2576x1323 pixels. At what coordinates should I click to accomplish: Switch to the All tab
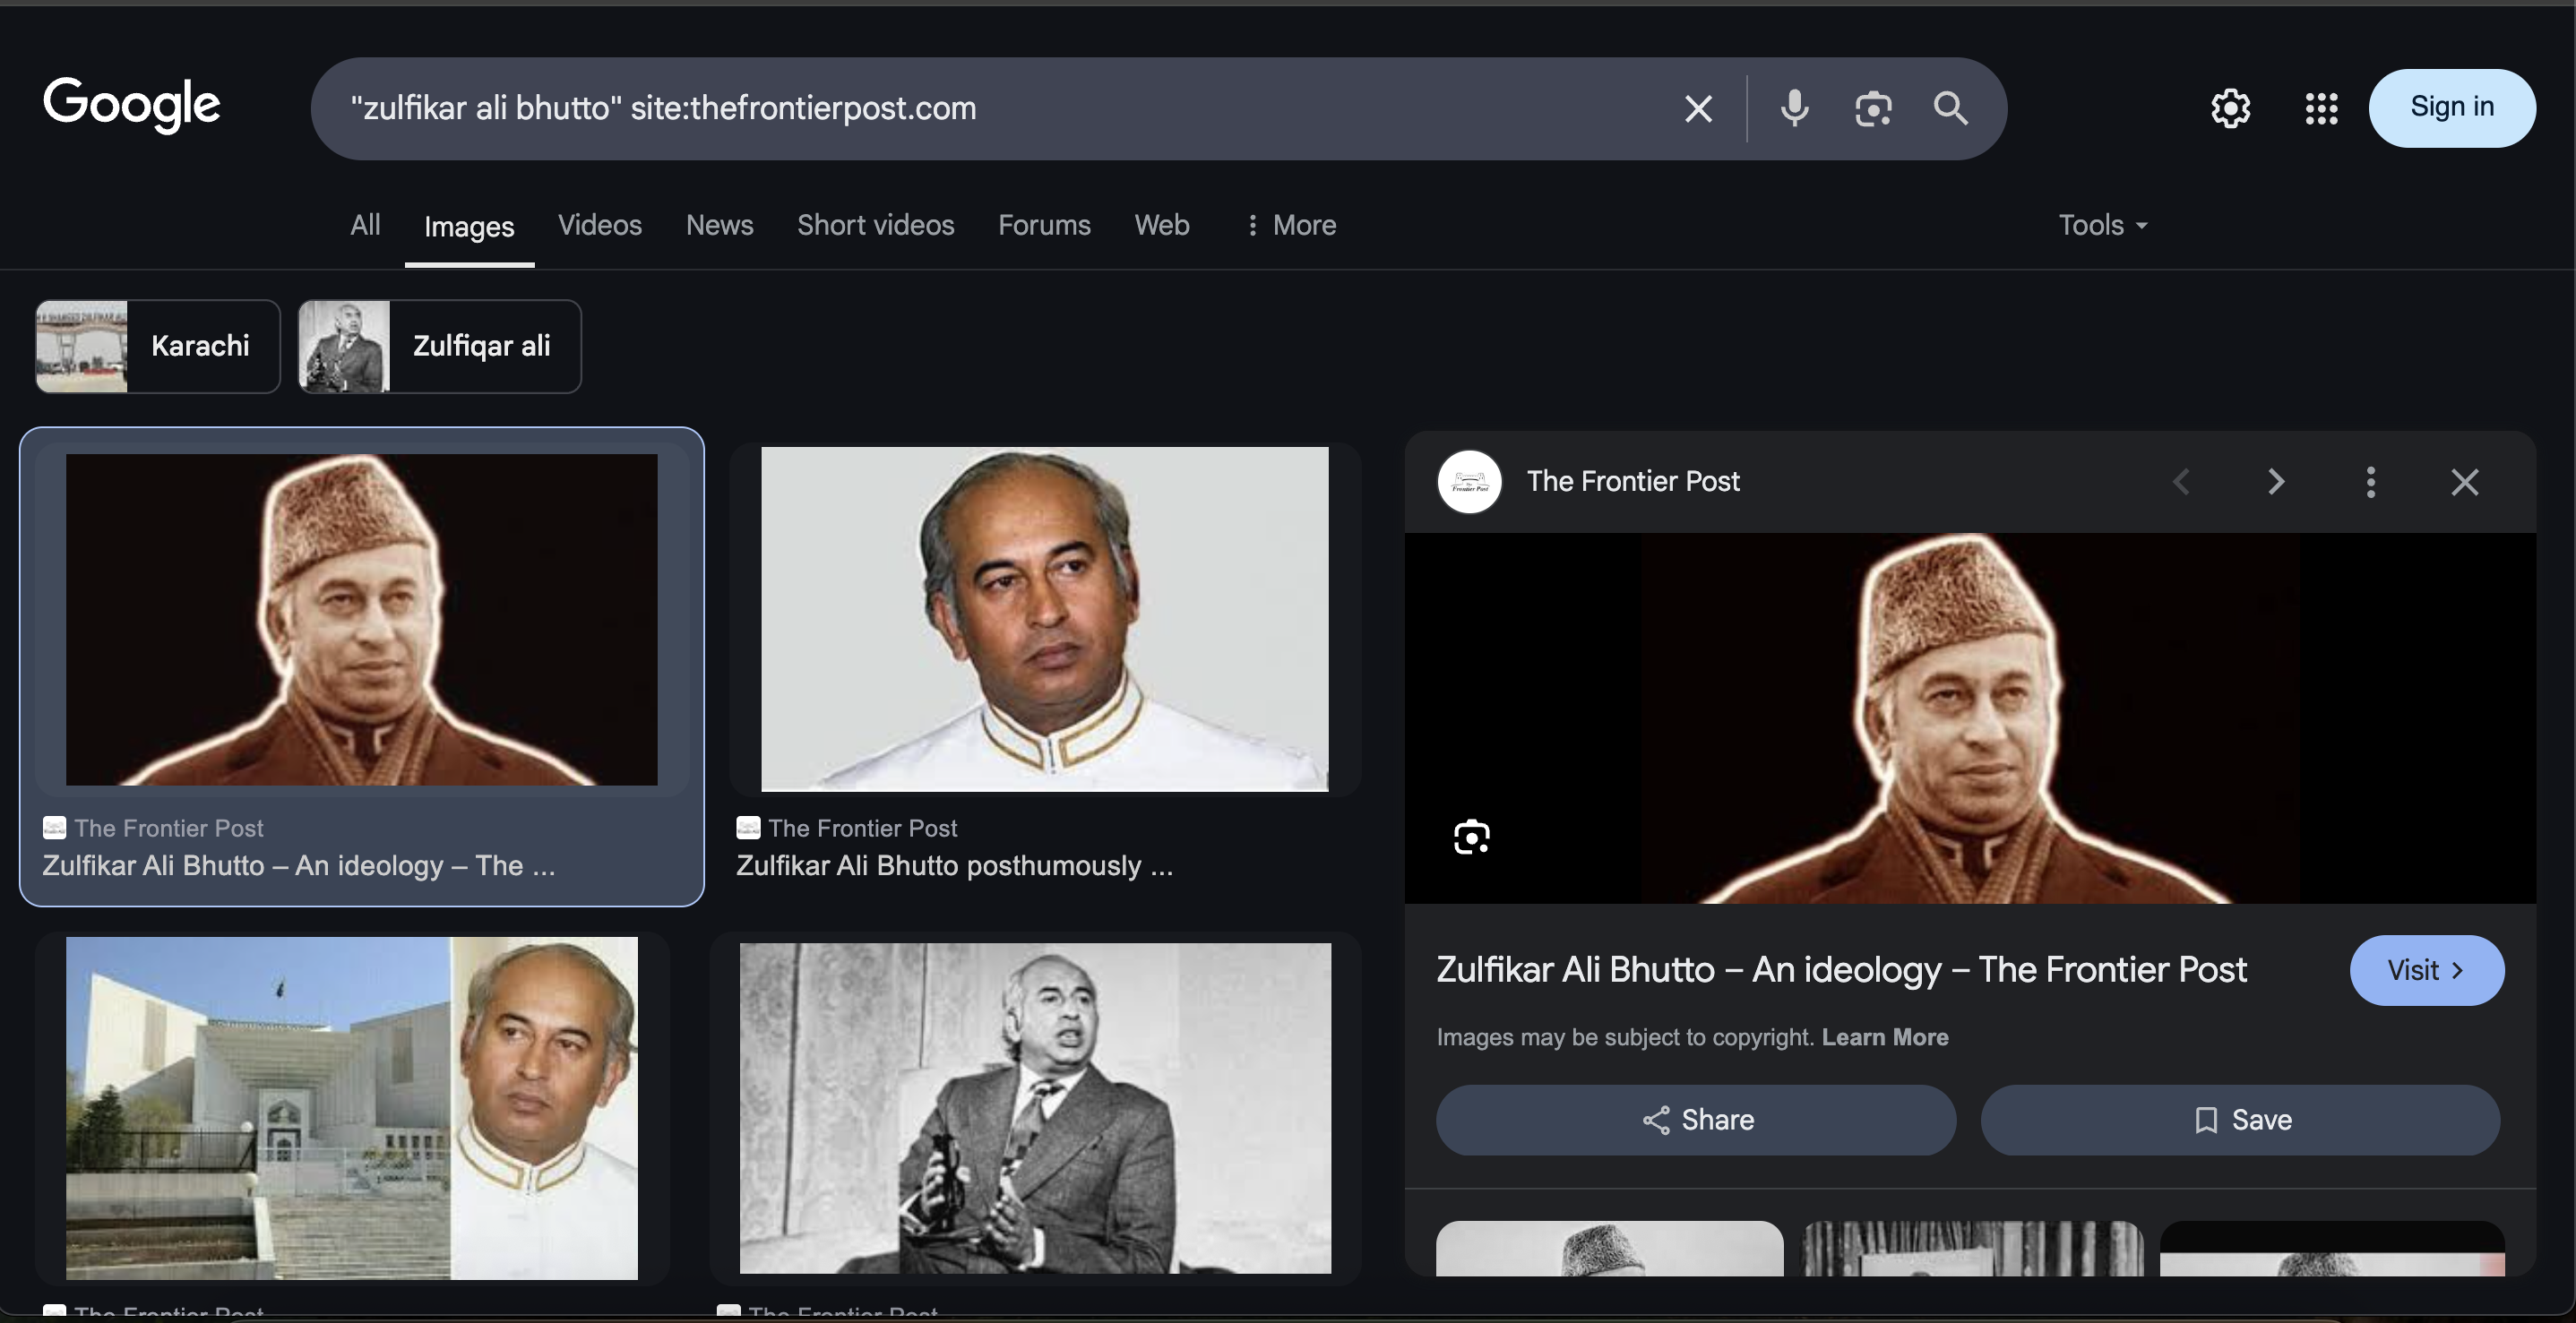point(365,225)
